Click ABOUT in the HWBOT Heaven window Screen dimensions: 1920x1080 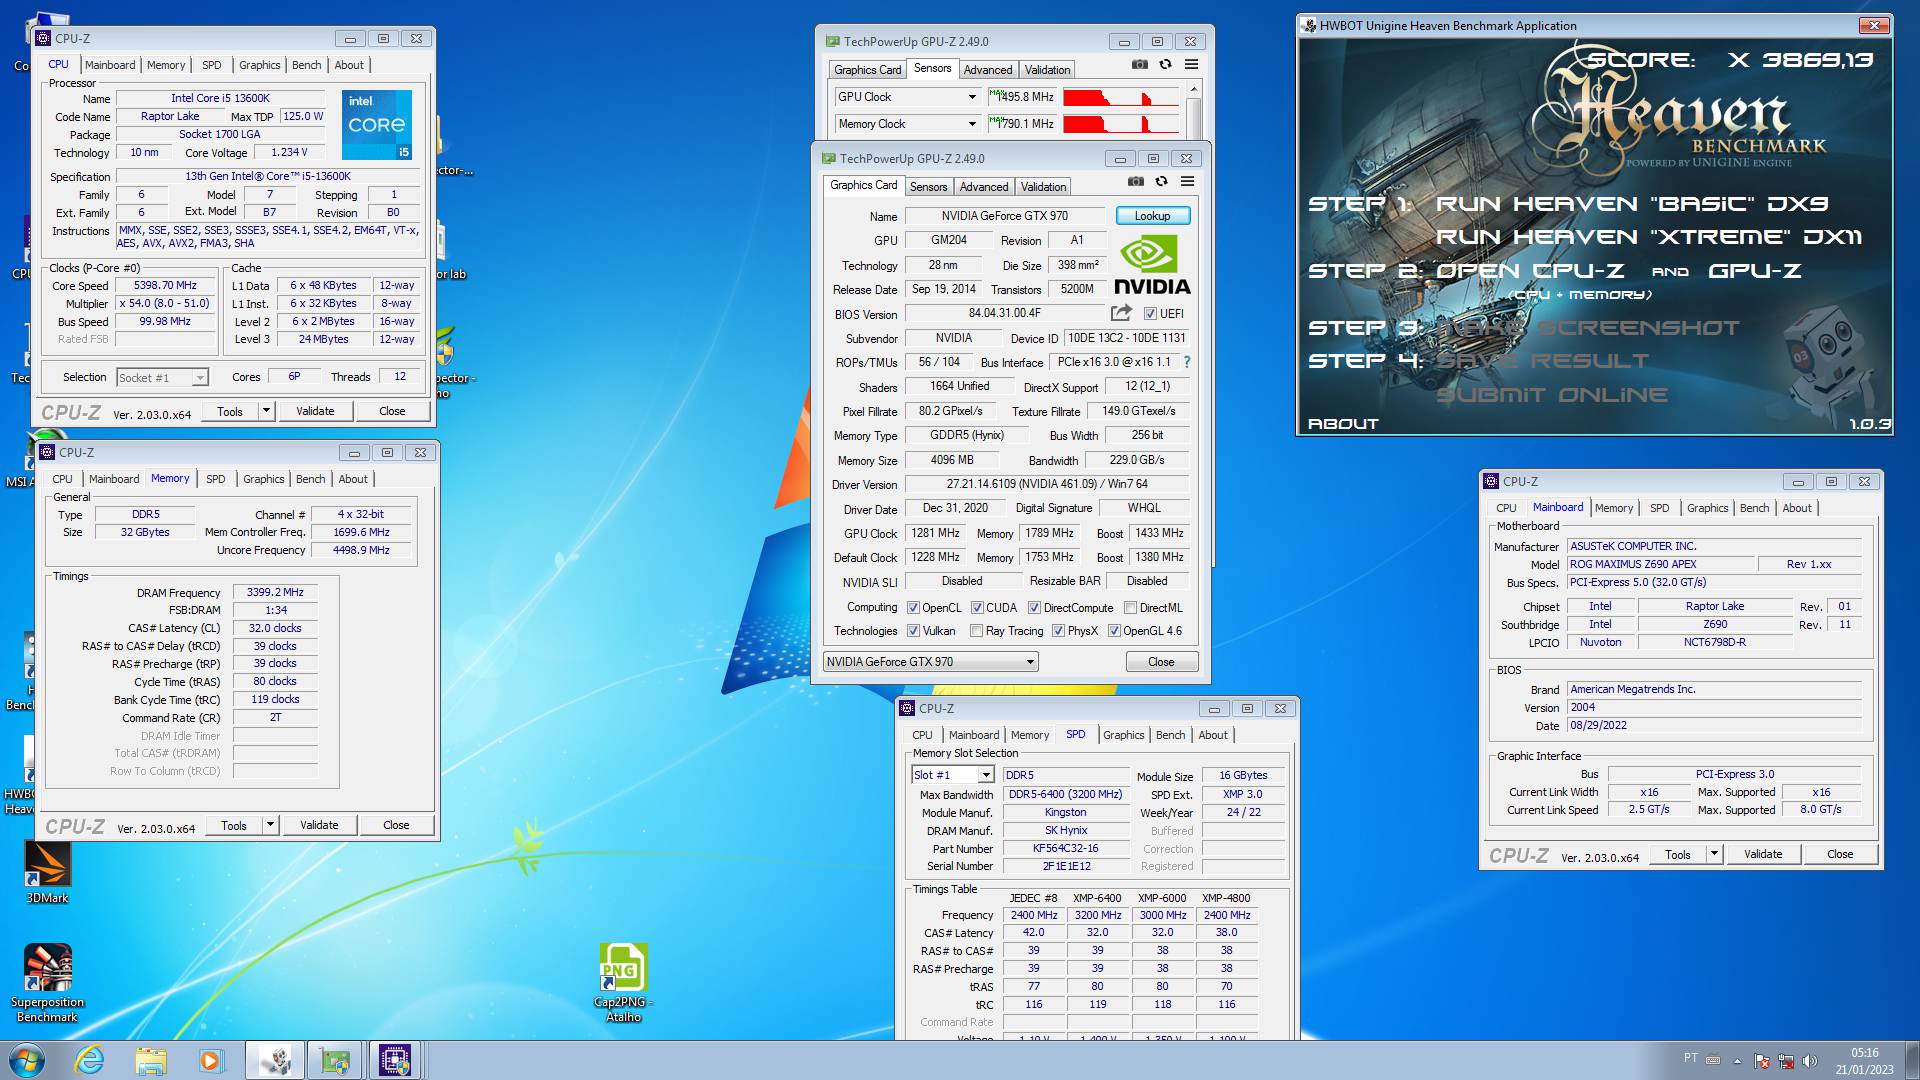(x=1343, y=424)
